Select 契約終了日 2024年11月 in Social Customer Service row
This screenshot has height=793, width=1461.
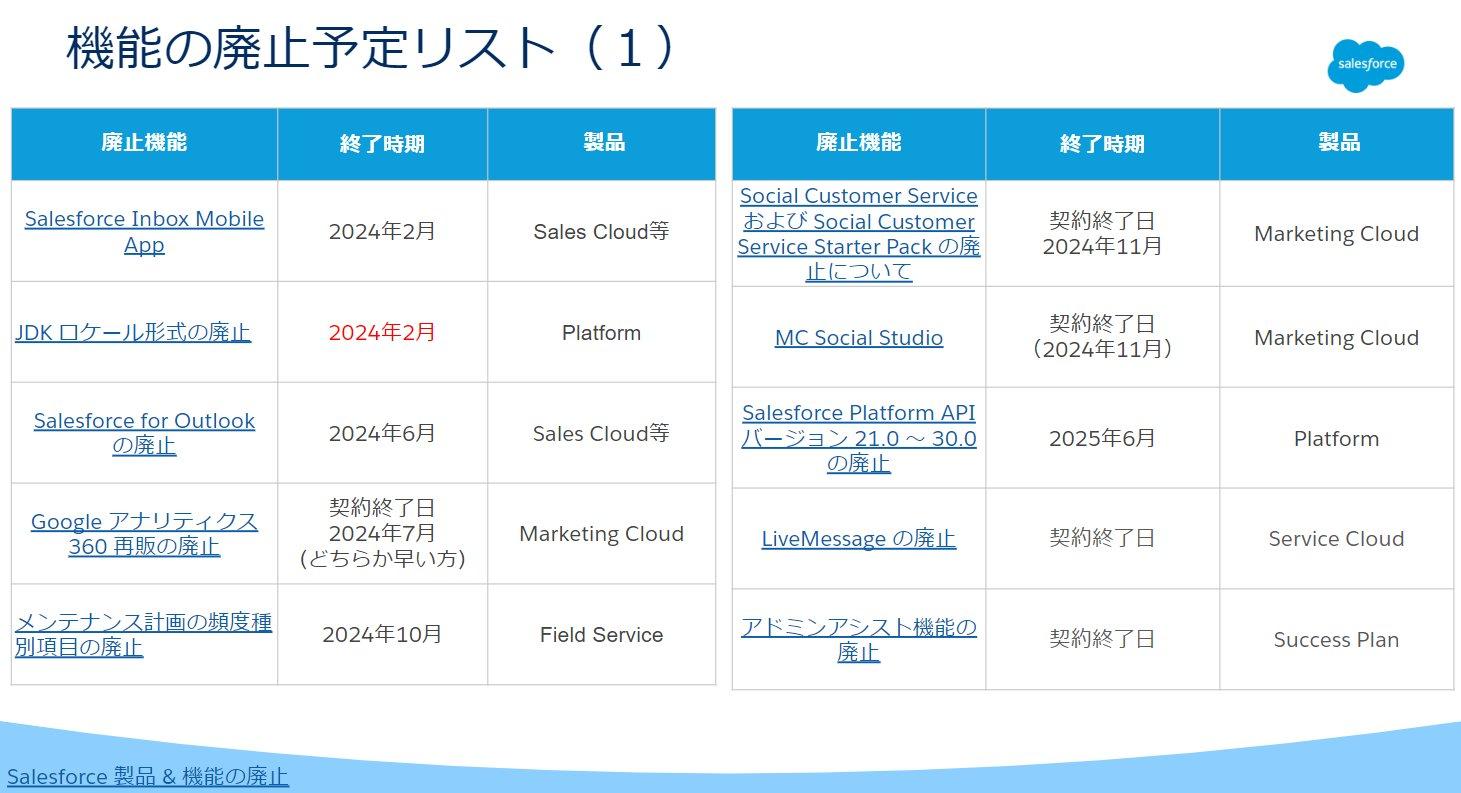(1102, 233)
